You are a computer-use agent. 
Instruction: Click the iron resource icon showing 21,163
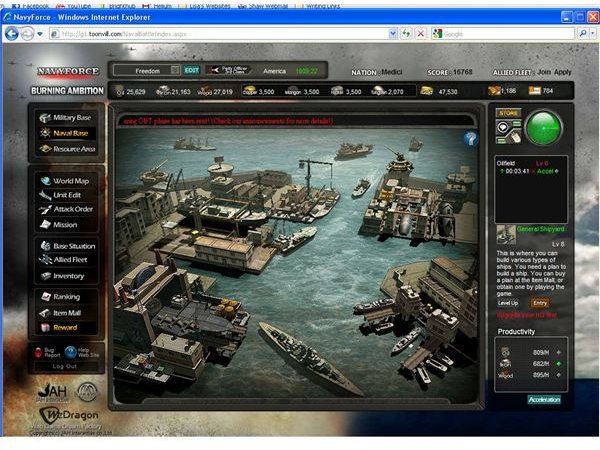point(163,91)
